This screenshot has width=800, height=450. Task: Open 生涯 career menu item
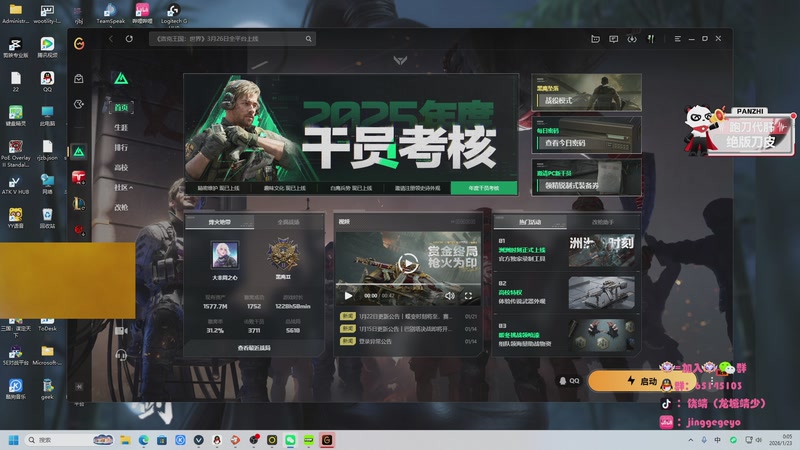point(121,128)
